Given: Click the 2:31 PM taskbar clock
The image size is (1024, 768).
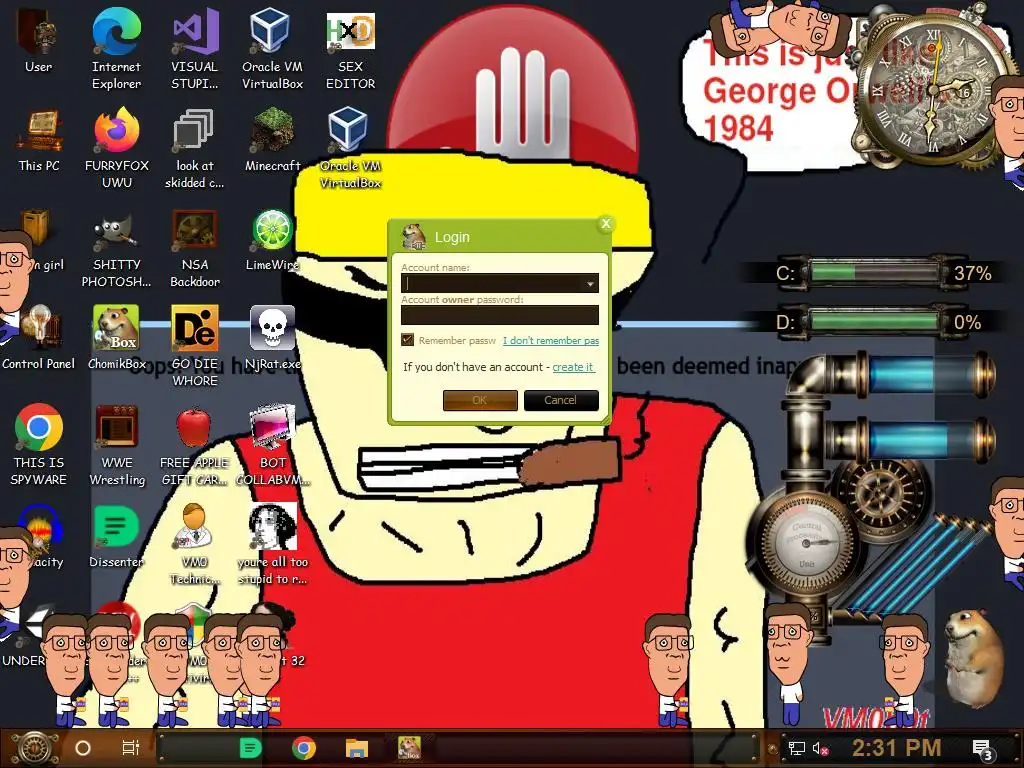Looking at the screenshot, I should click(x=897, y=748).
